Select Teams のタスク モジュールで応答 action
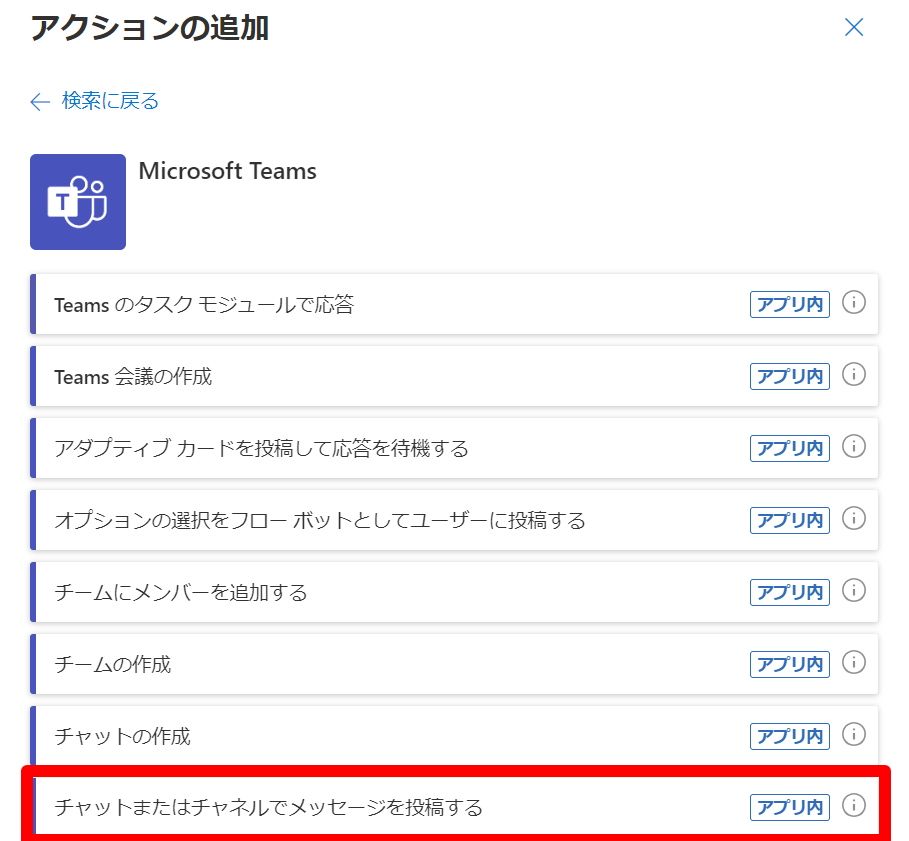Image resolution: width=909 pixels, height=841 pixels. pos(204,305)
